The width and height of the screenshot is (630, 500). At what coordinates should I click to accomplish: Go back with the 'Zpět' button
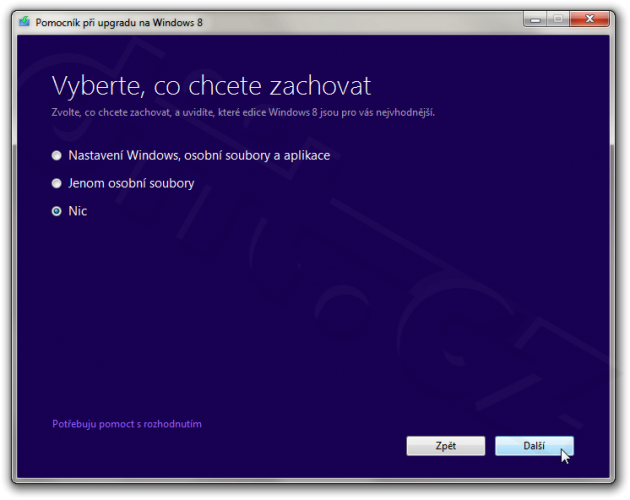click(x=446, y=446)
